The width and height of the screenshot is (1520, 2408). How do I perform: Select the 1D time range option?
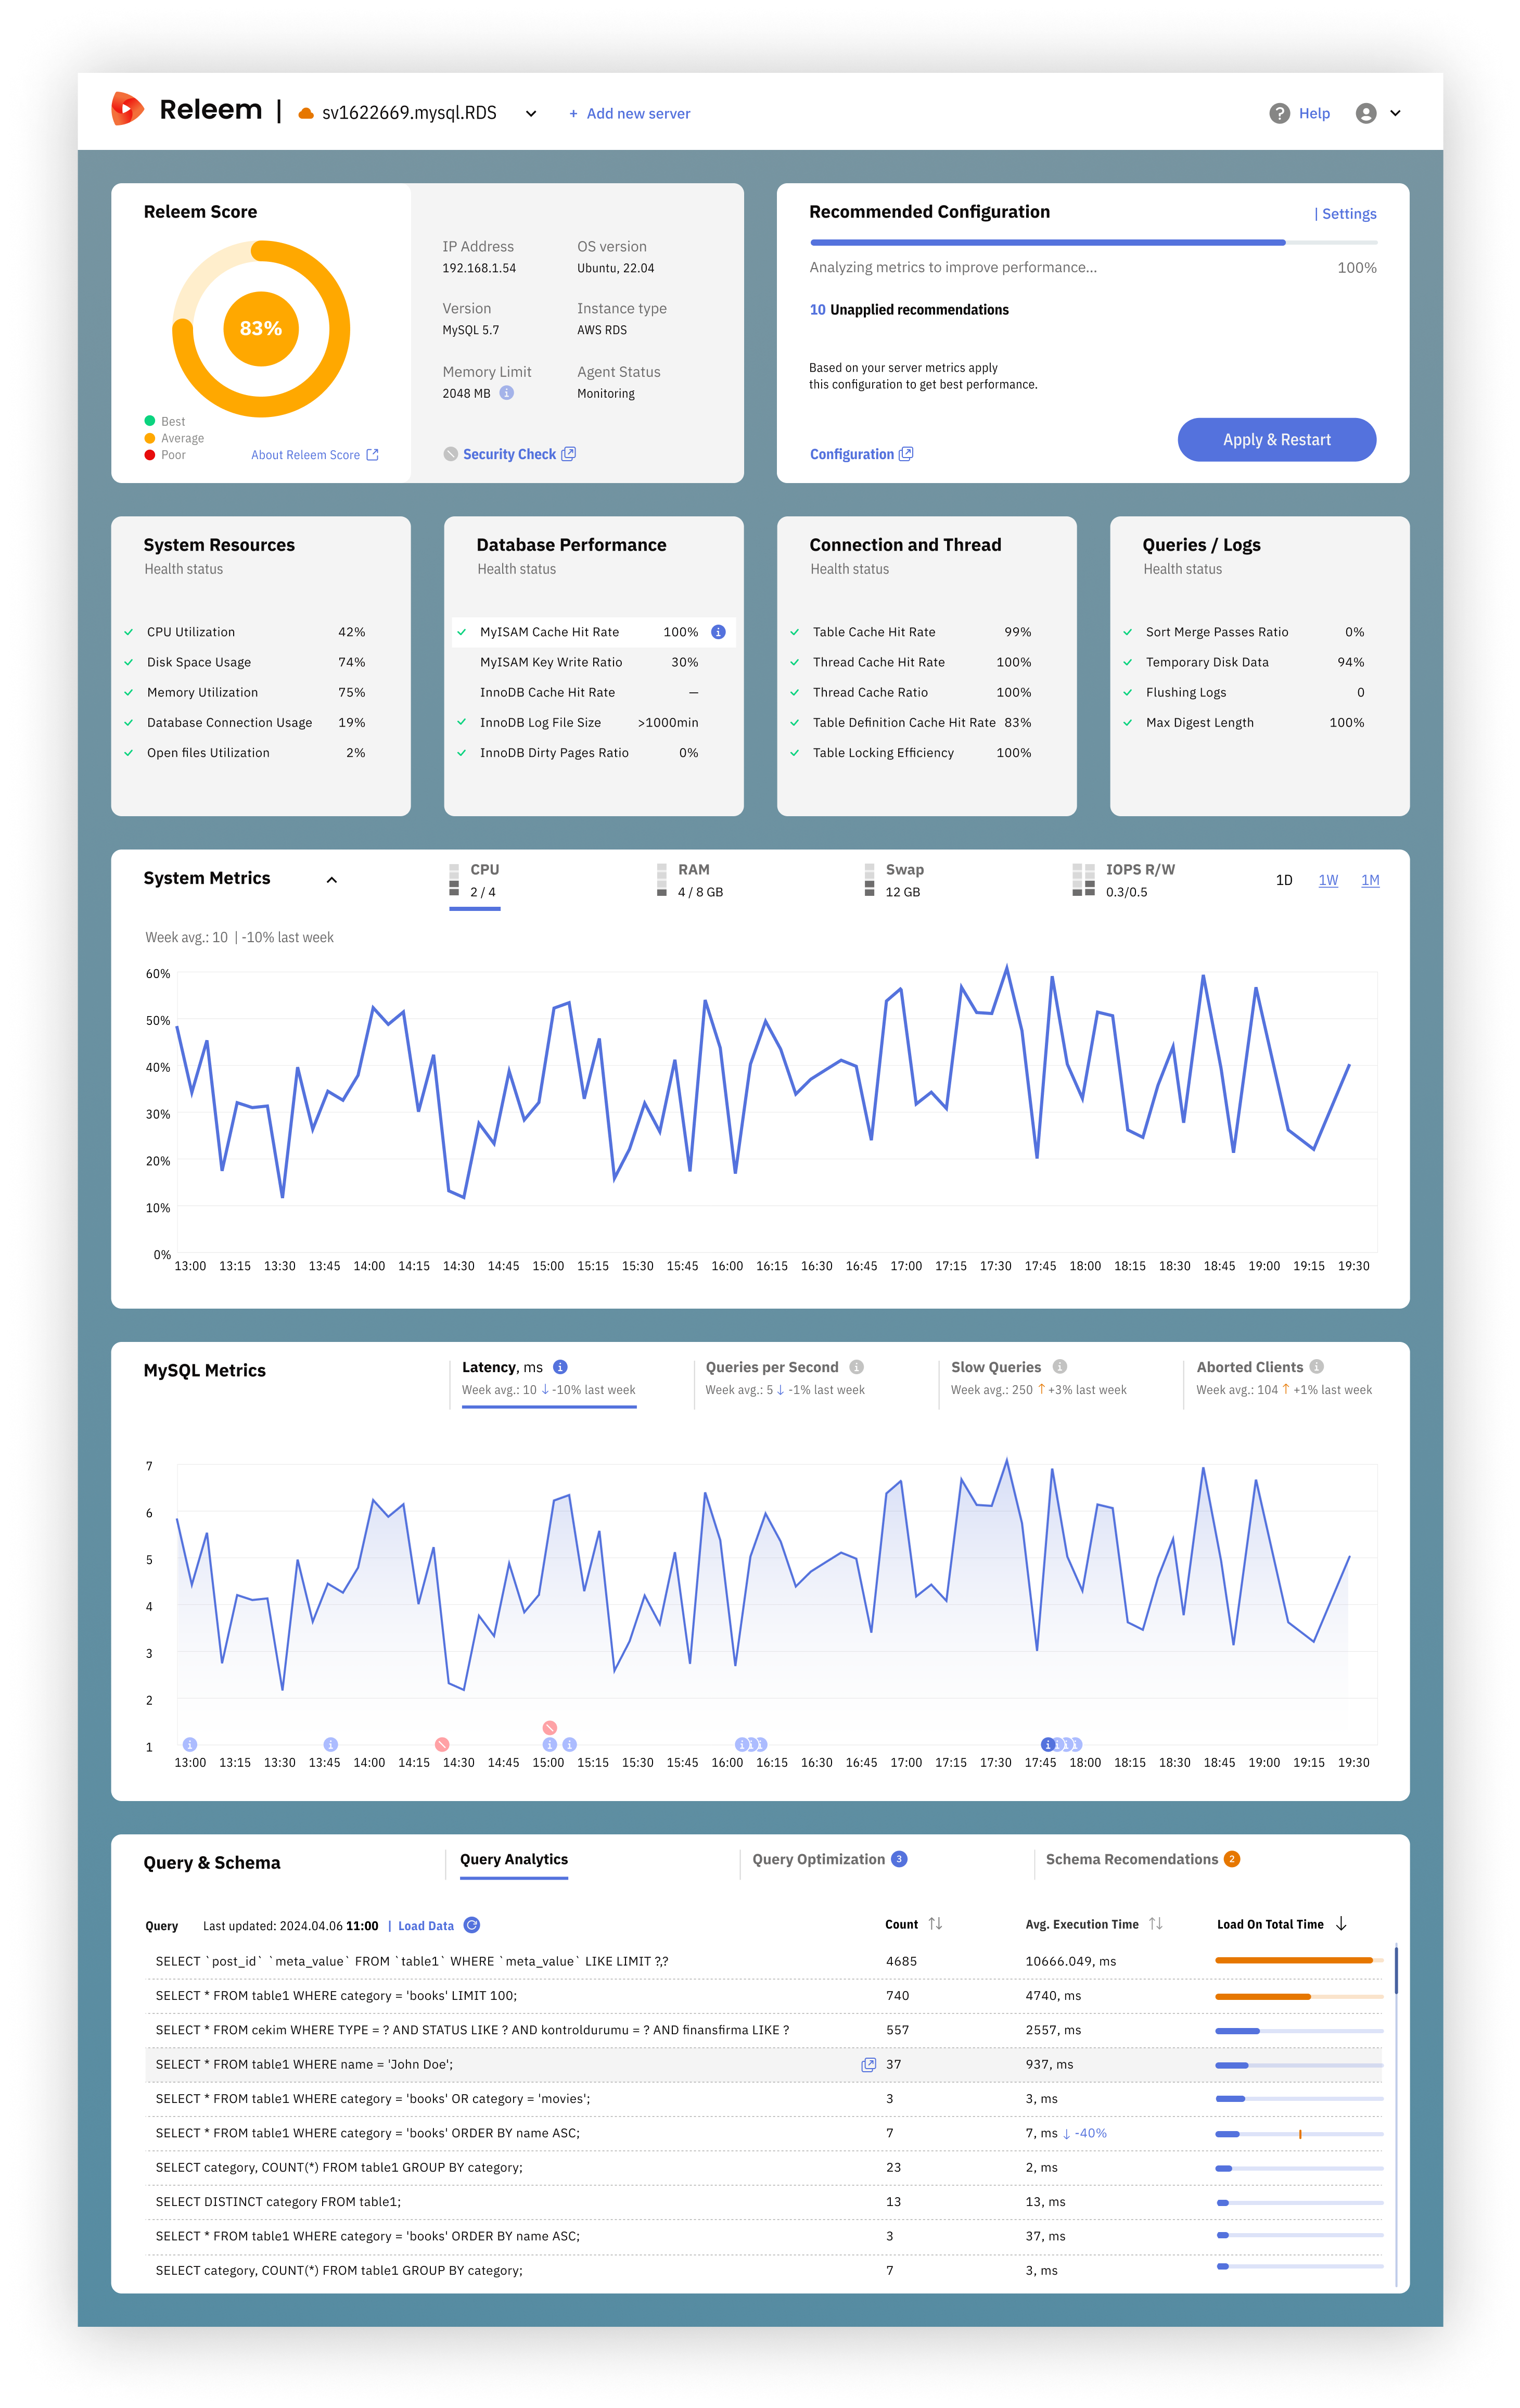click(x=1284, y=880)
